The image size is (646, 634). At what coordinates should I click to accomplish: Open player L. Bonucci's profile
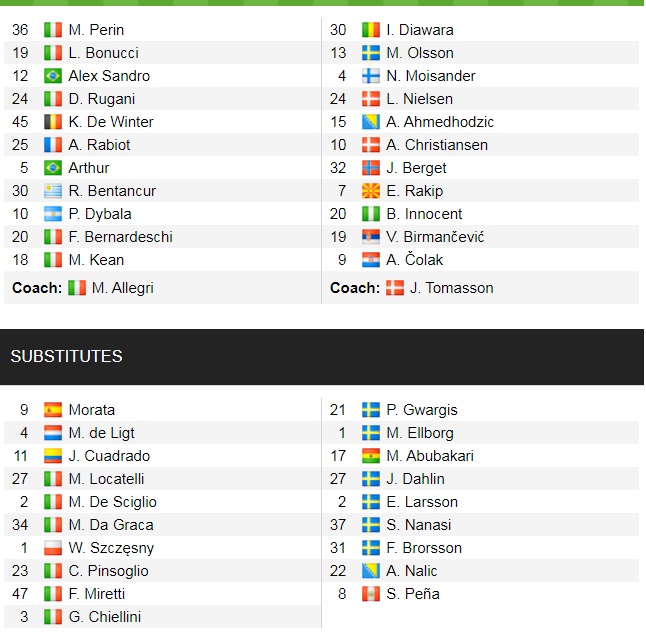pyautogui.click(x=103, y=53)
